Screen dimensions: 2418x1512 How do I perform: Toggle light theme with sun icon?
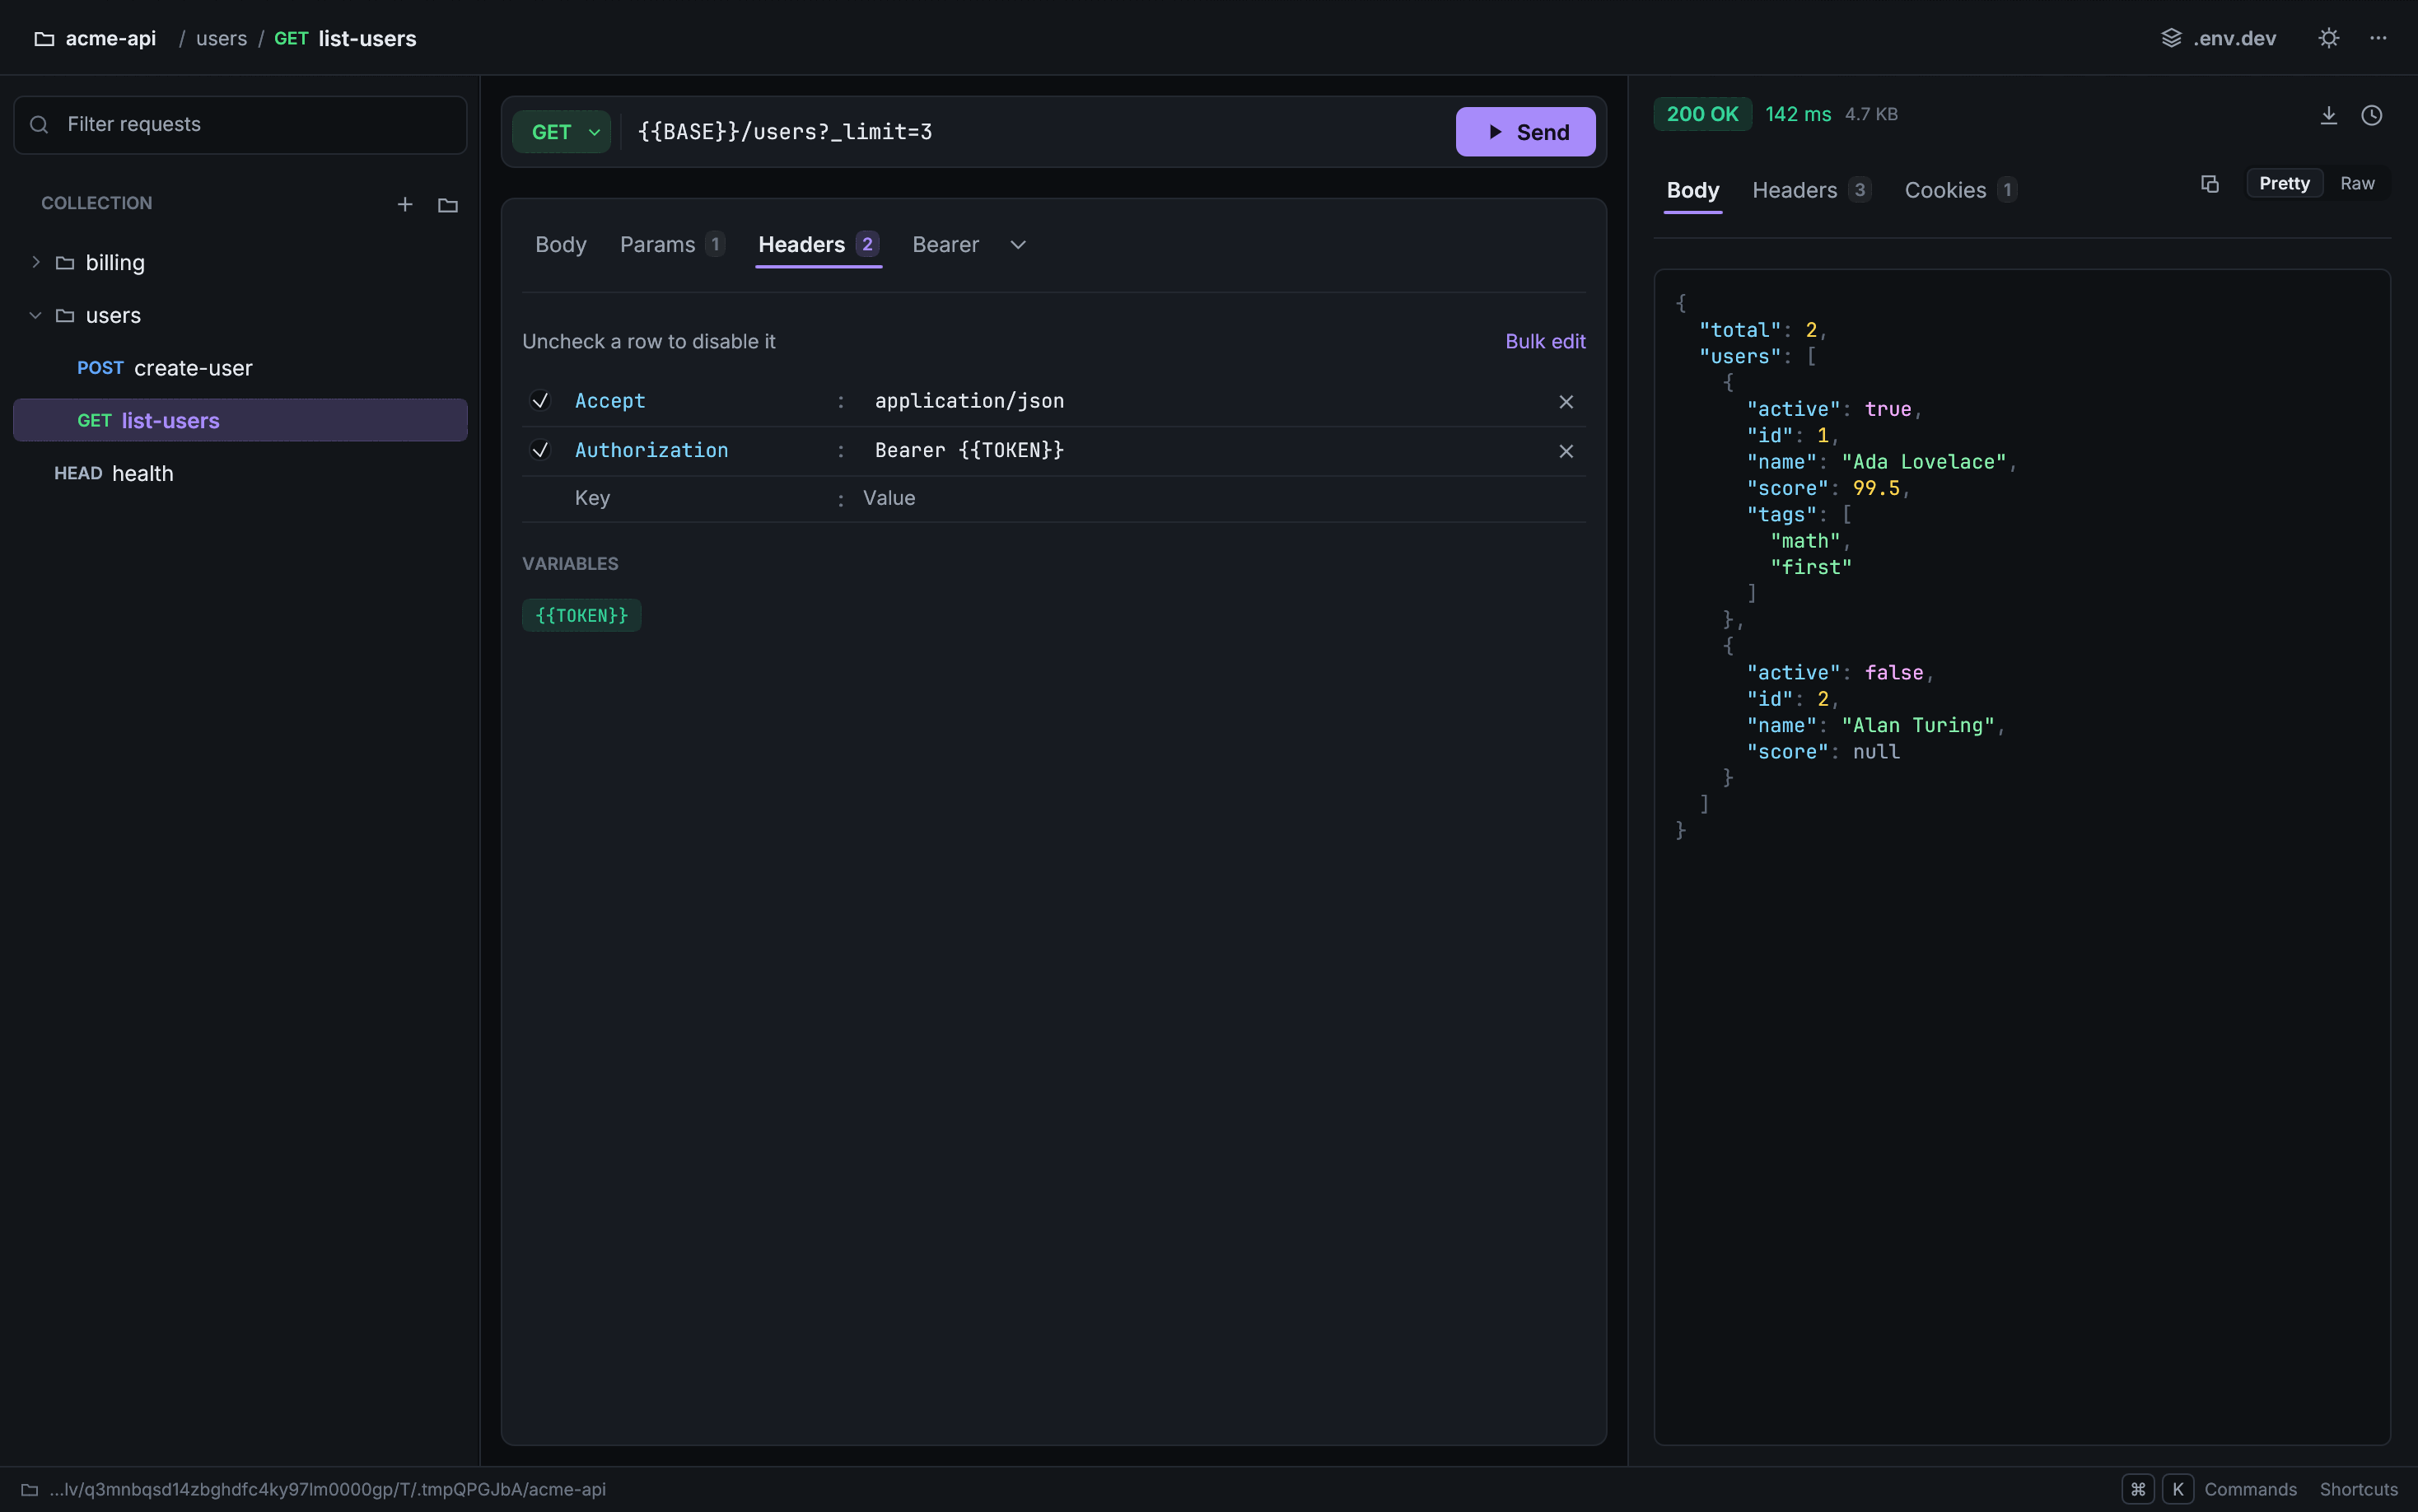(2329, 38)
